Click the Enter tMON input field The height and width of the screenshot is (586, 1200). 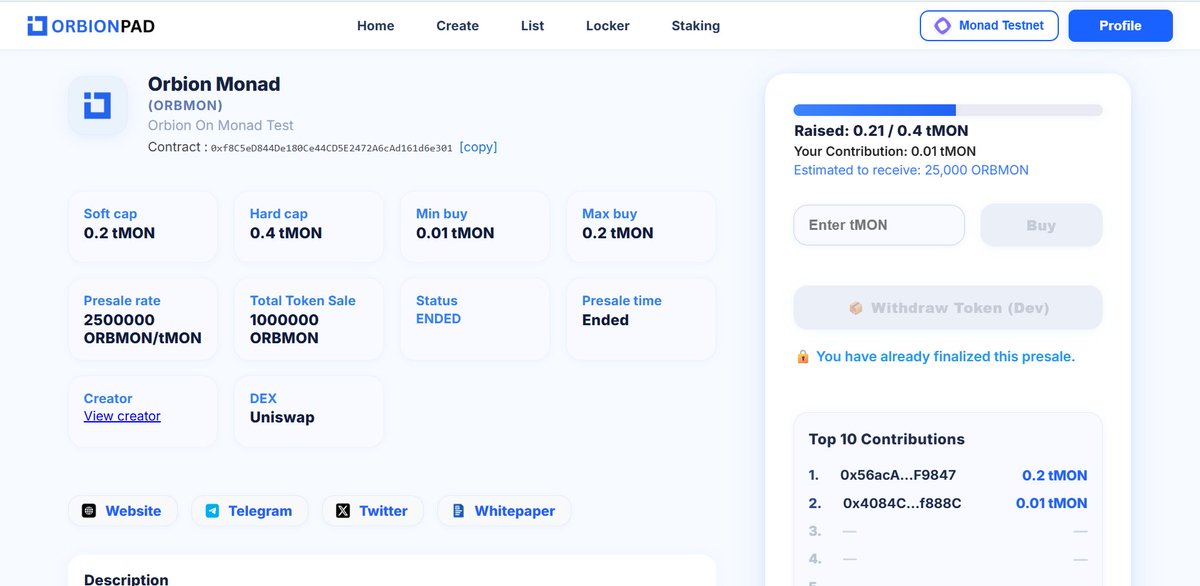click(879, 225)
